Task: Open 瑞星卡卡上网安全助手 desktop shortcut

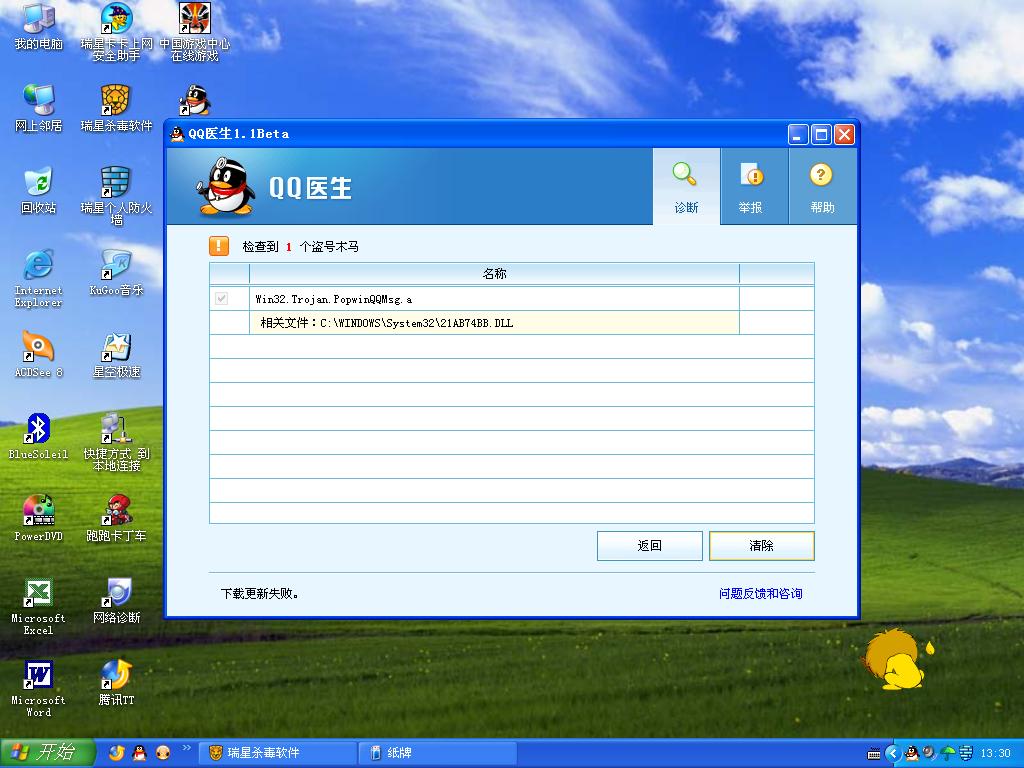Action: point(116,31)
